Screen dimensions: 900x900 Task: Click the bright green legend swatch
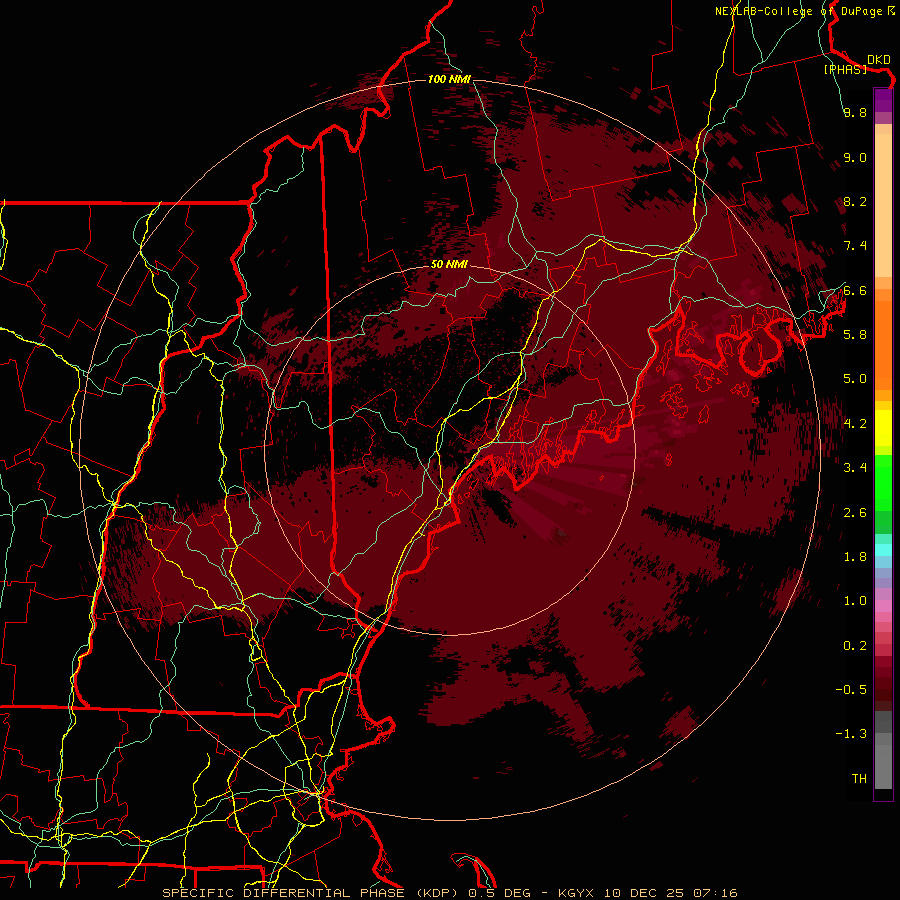point(883,482)
